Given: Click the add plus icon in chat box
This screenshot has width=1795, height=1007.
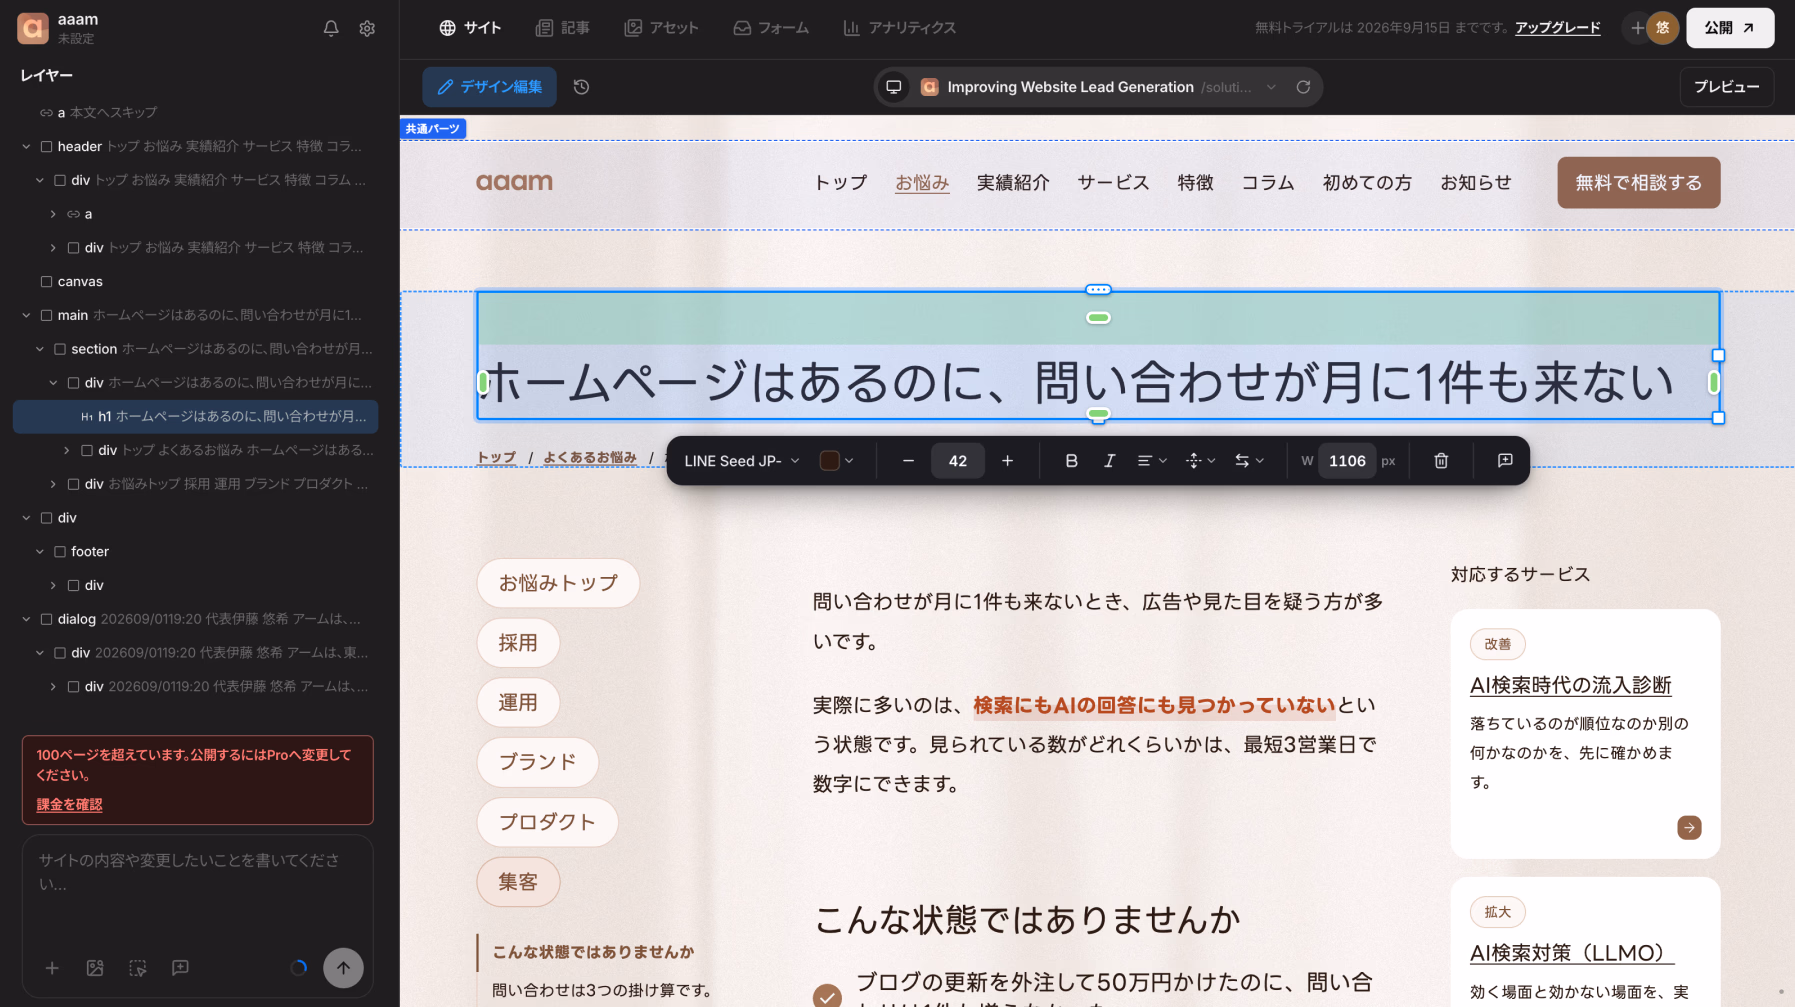Looking at the screenshot, I should (x=52, y=968).
